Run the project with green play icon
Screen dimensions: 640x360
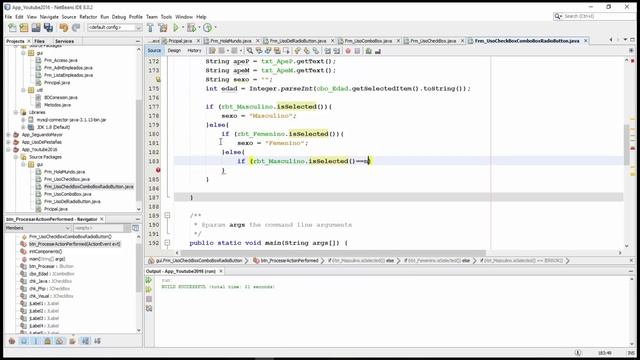coord(176,28)
